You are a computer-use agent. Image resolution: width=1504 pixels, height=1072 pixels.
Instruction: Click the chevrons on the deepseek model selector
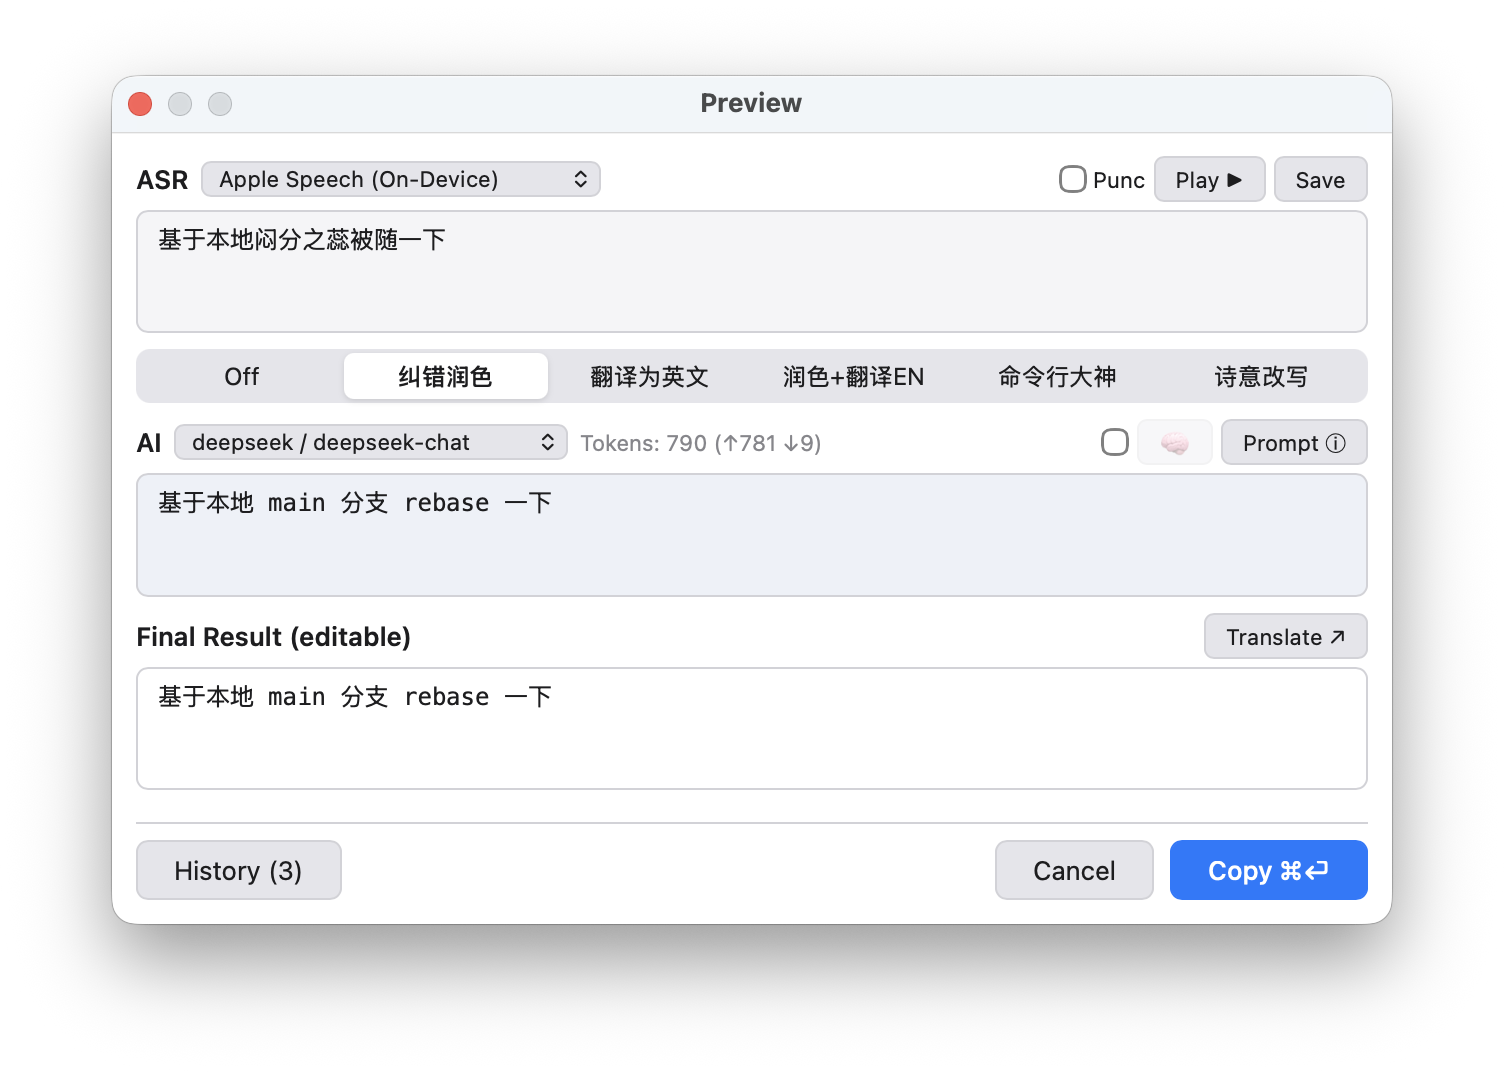point(548,442)
